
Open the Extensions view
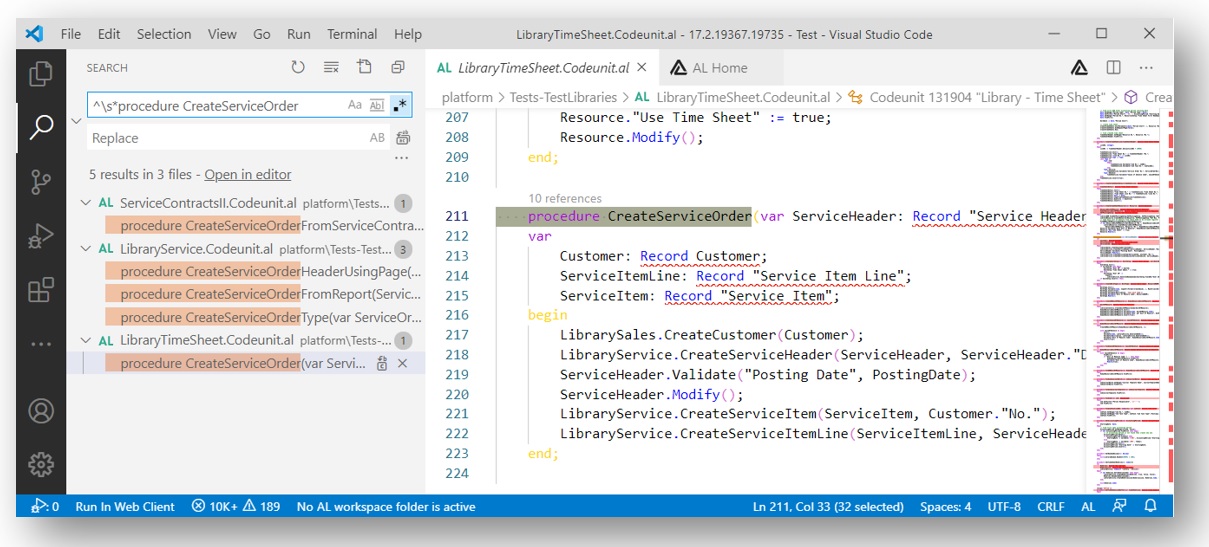click(x=41, y=290)
